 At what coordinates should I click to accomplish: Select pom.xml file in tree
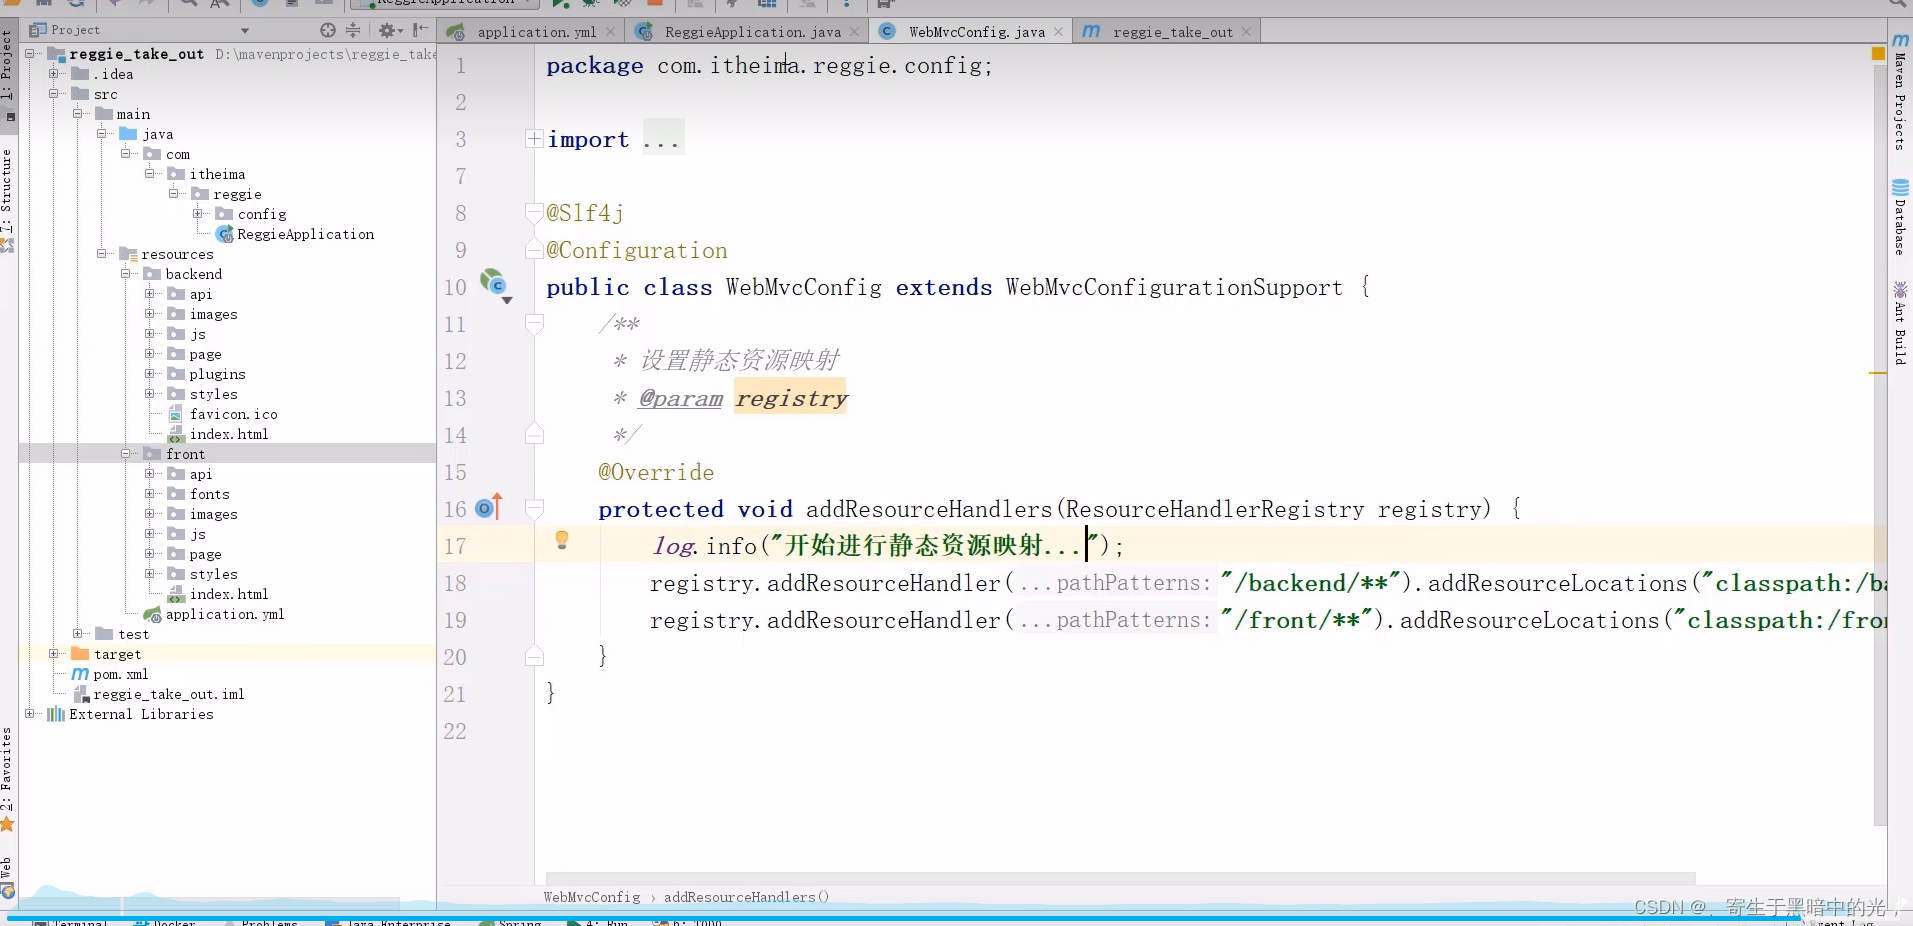pos(110,674)
